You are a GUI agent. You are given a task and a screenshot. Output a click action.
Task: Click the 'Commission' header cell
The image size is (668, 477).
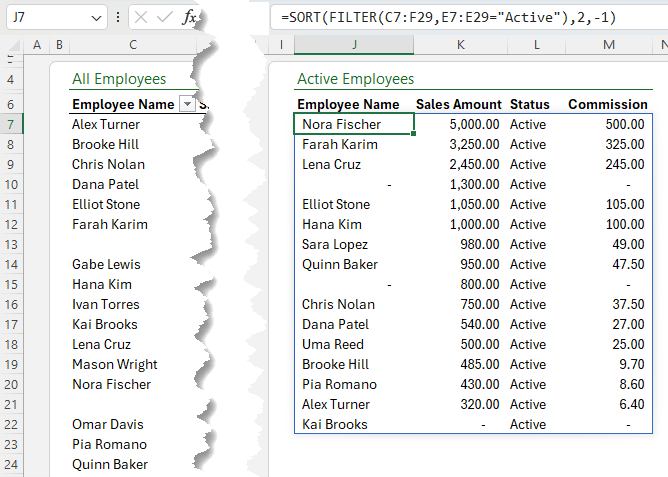(x=608, y=104)
